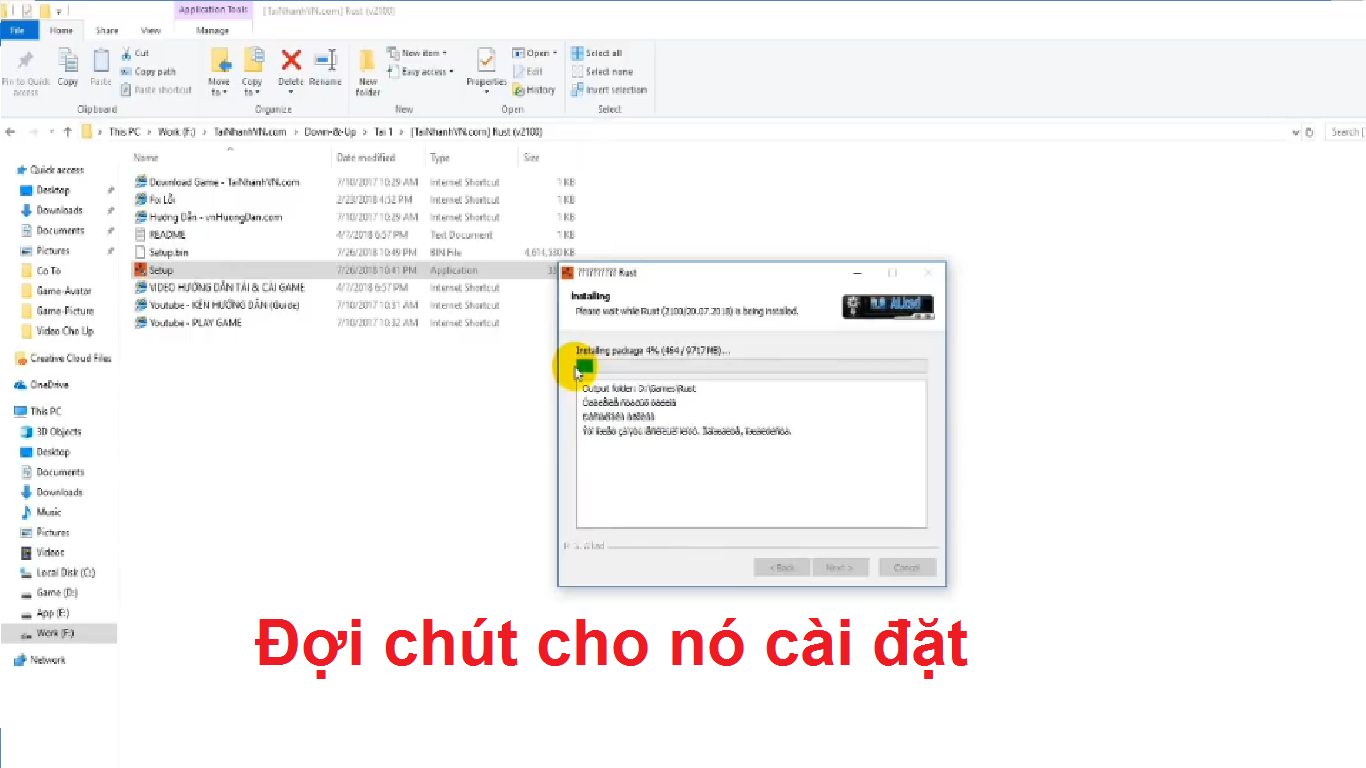Click Select all in the Select group

597,53
